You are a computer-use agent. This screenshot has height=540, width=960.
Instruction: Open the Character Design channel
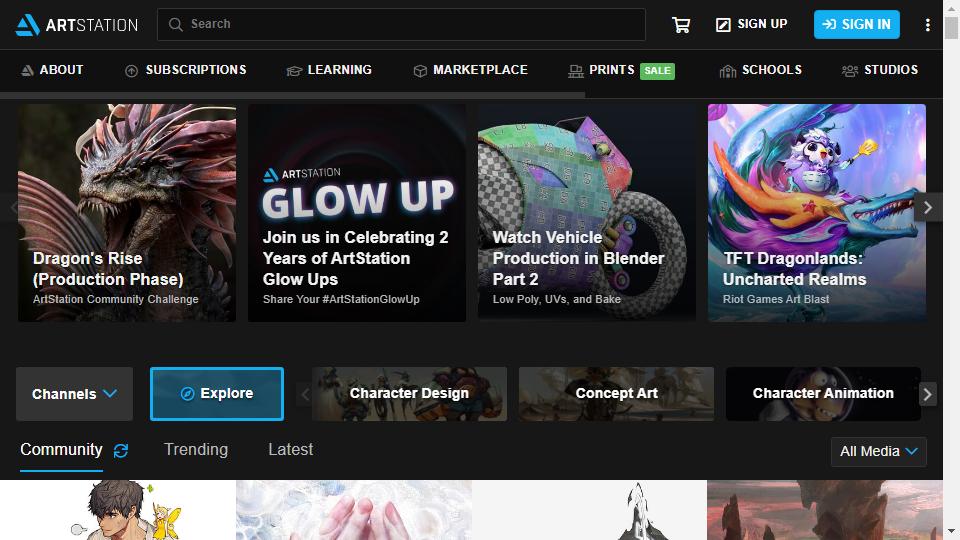[x=409, y=394]
